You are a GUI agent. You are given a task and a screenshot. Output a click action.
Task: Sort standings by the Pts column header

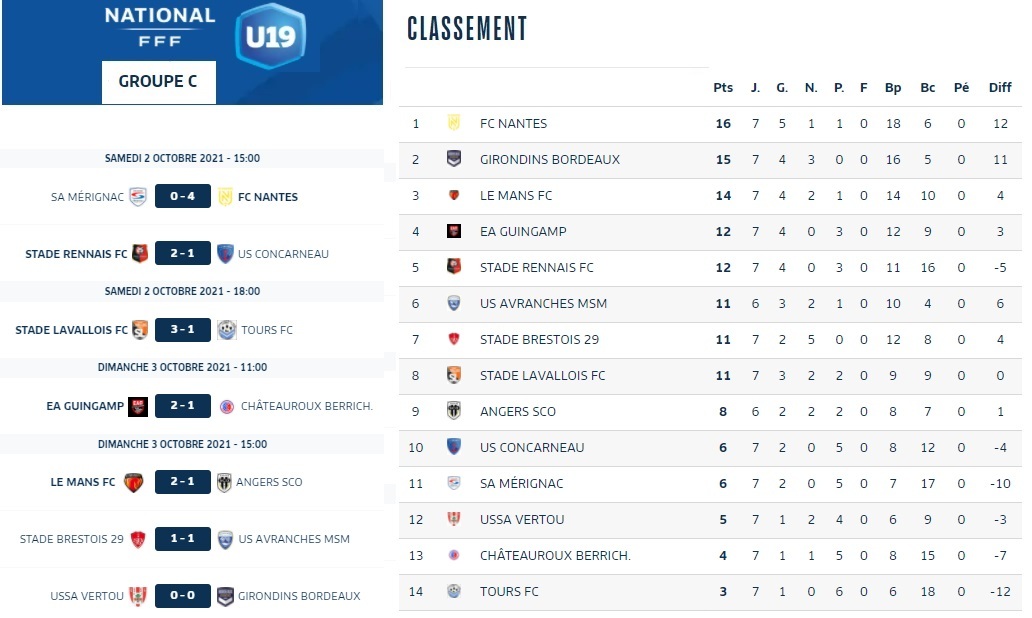pos(723,88)
